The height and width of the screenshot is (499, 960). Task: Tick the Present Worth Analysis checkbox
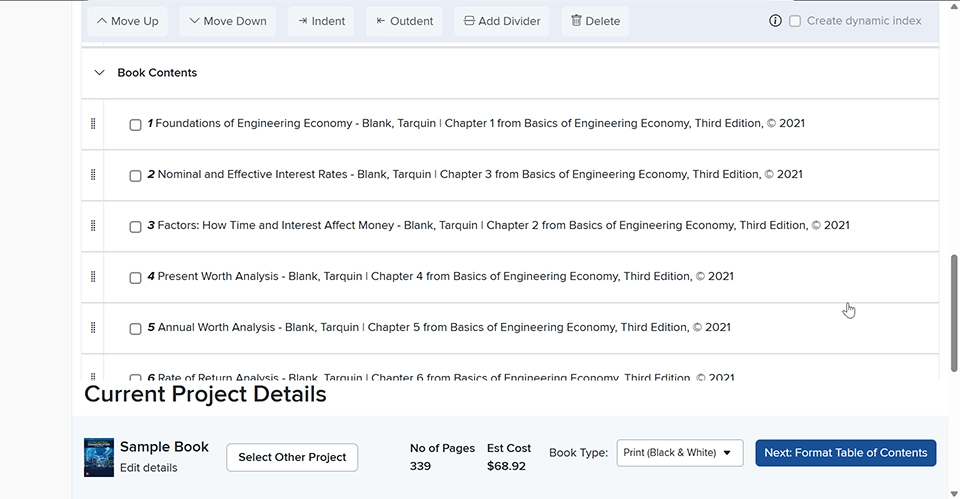[x=135, y=278]
